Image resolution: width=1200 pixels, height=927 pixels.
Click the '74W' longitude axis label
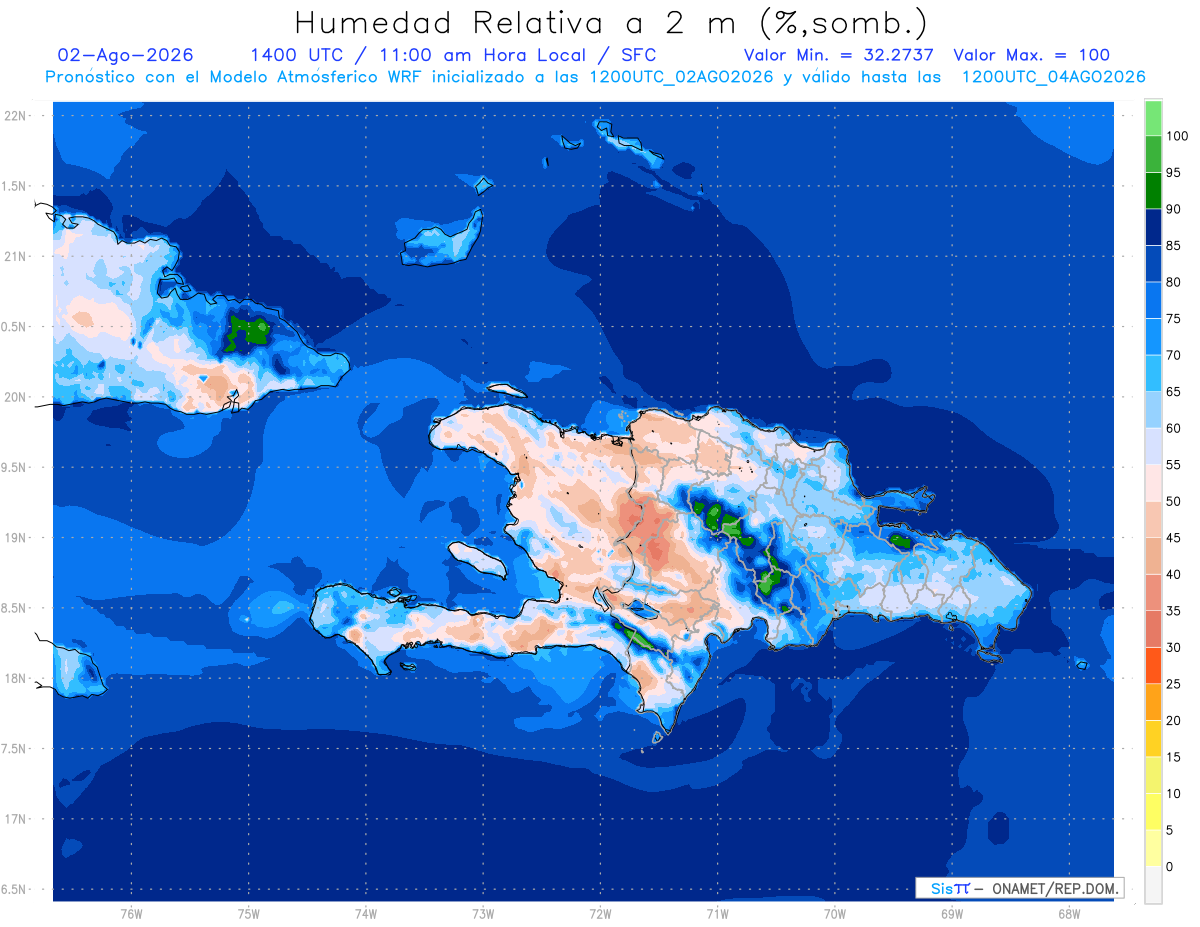pos(366,914)
